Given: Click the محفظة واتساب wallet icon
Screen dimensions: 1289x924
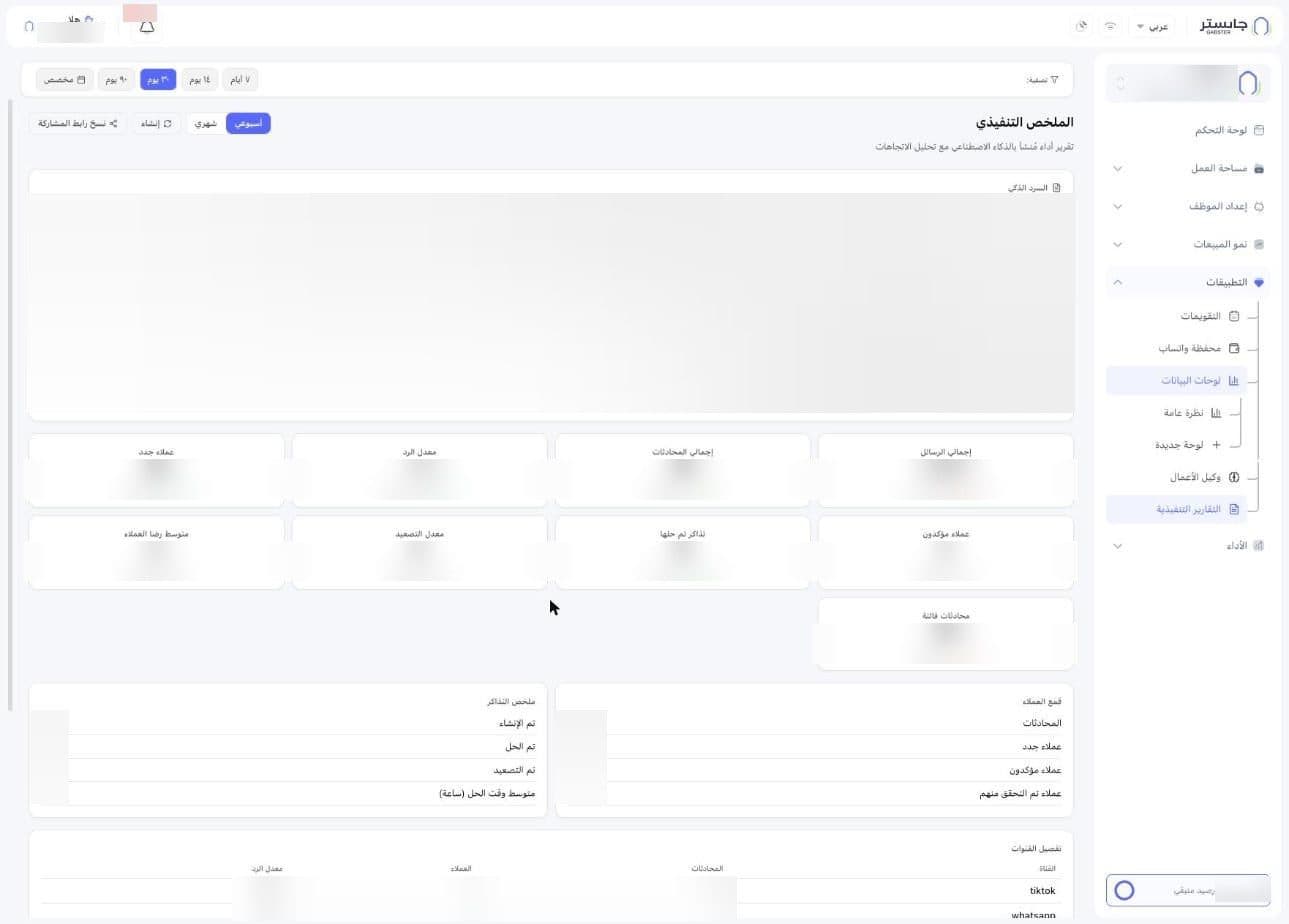Looking at the screenshot, I should coord(1234,348).
